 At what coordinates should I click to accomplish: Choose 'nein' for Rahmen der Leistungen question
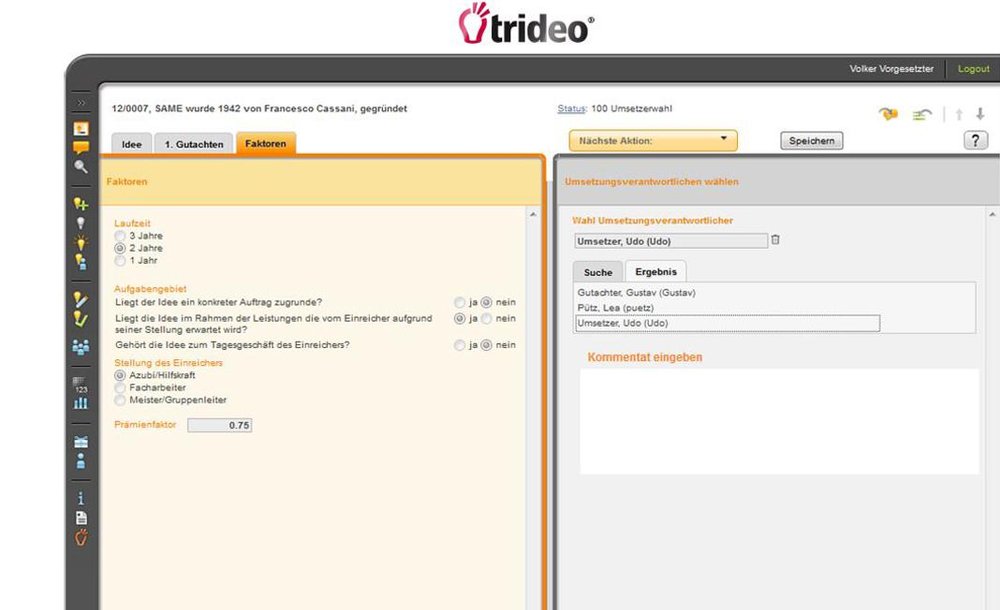pyautogui.click(x=487, y=318)
